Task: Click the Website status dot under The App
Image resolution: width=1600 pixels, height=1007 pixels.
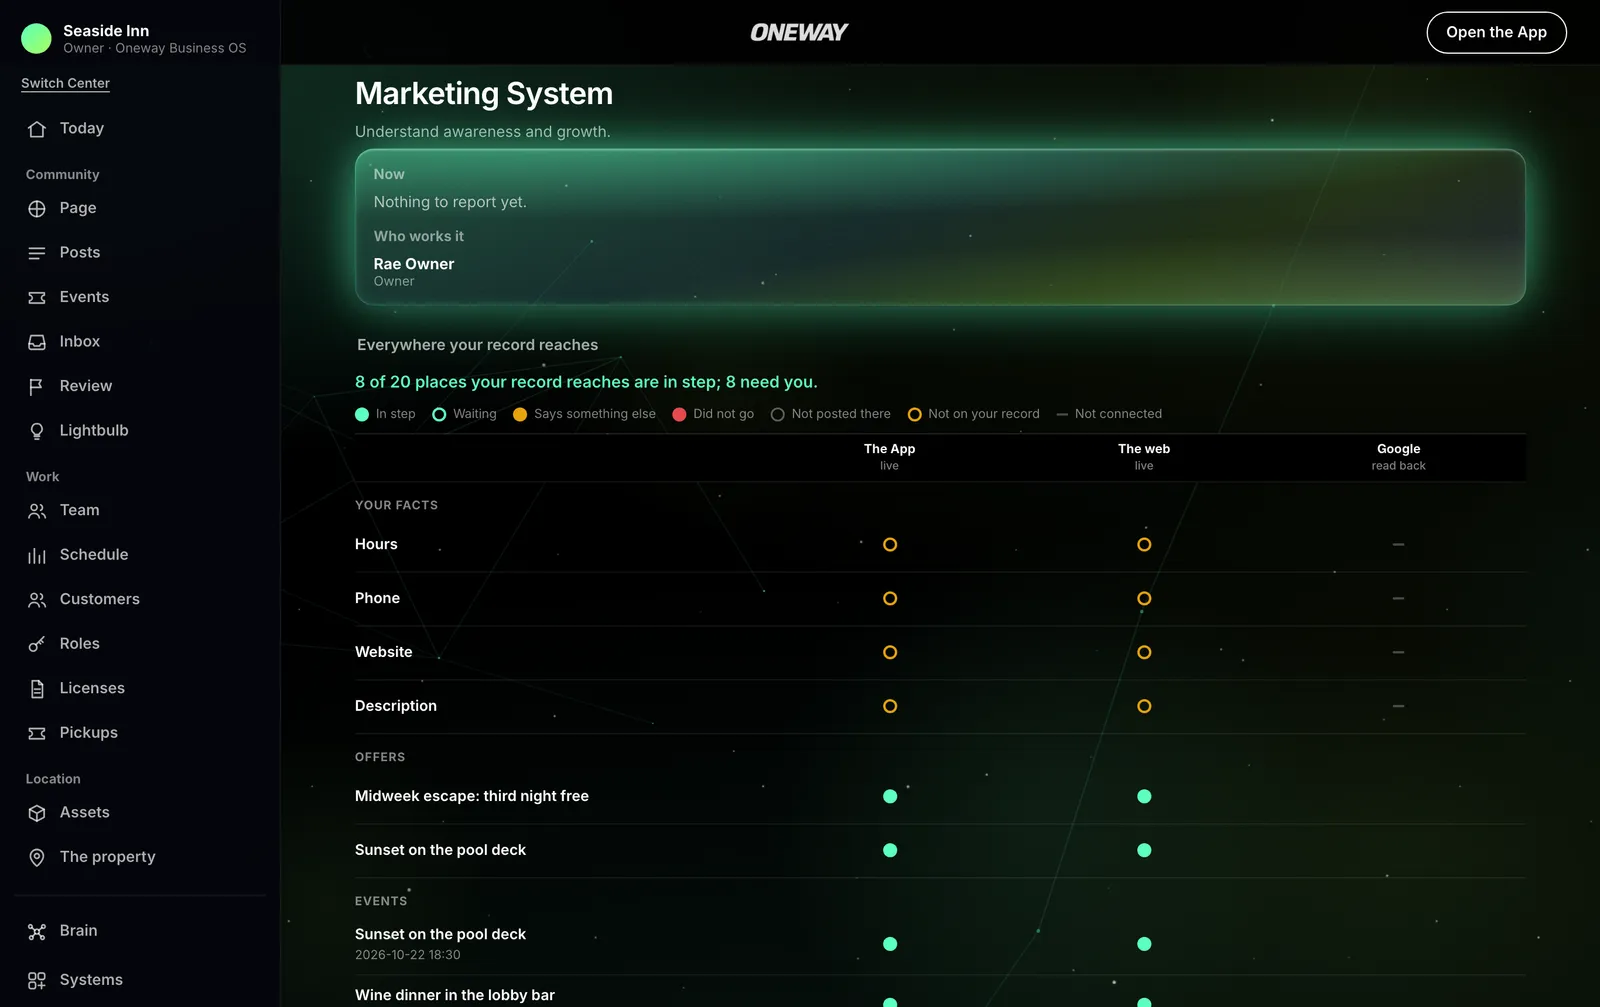Action: (x=890, y=653)
